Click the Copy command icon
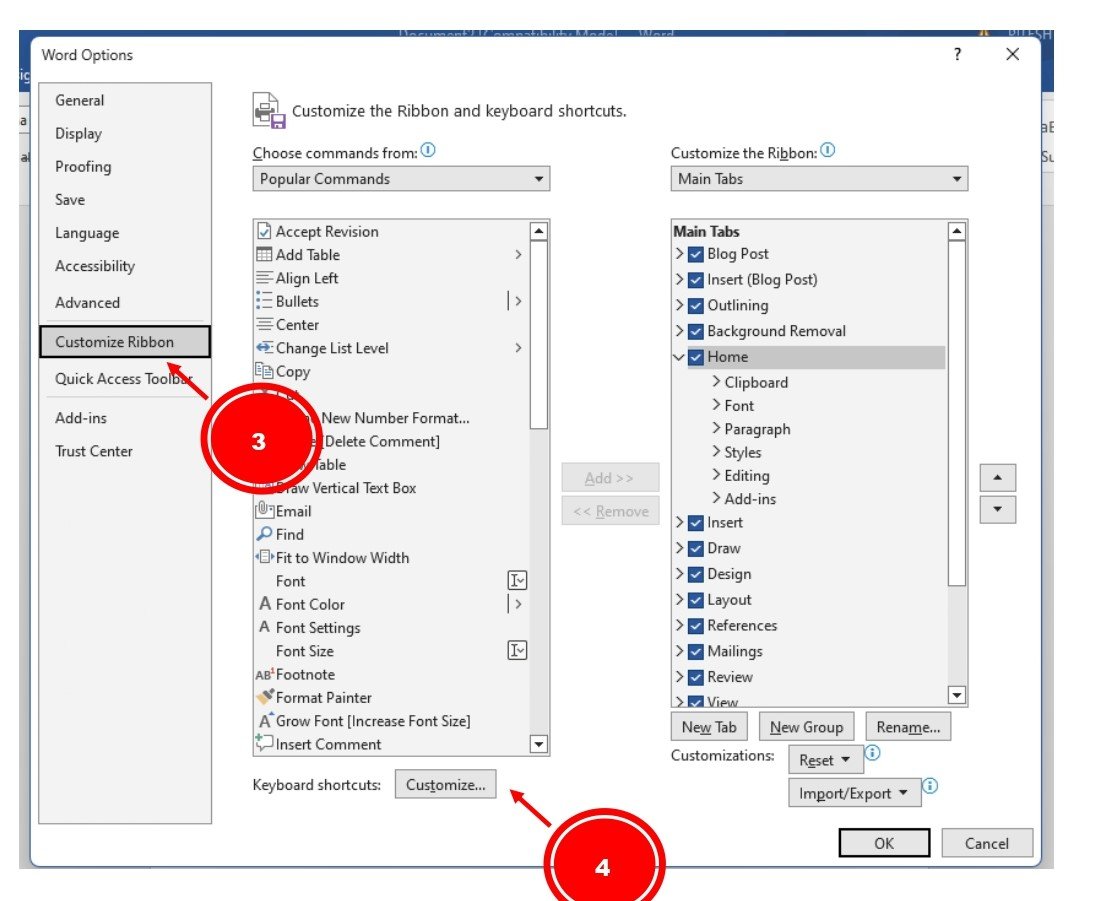1110x901 pixels. (x=264, y=371)
